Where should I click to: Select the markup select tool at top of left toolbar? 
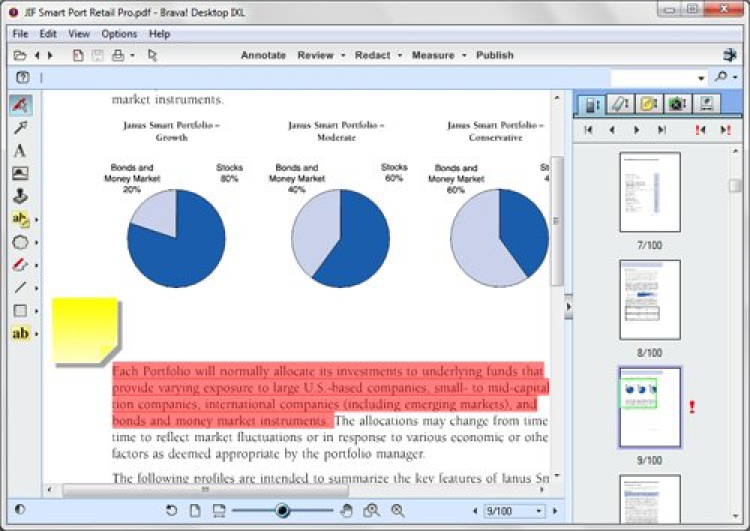point(21,105)
